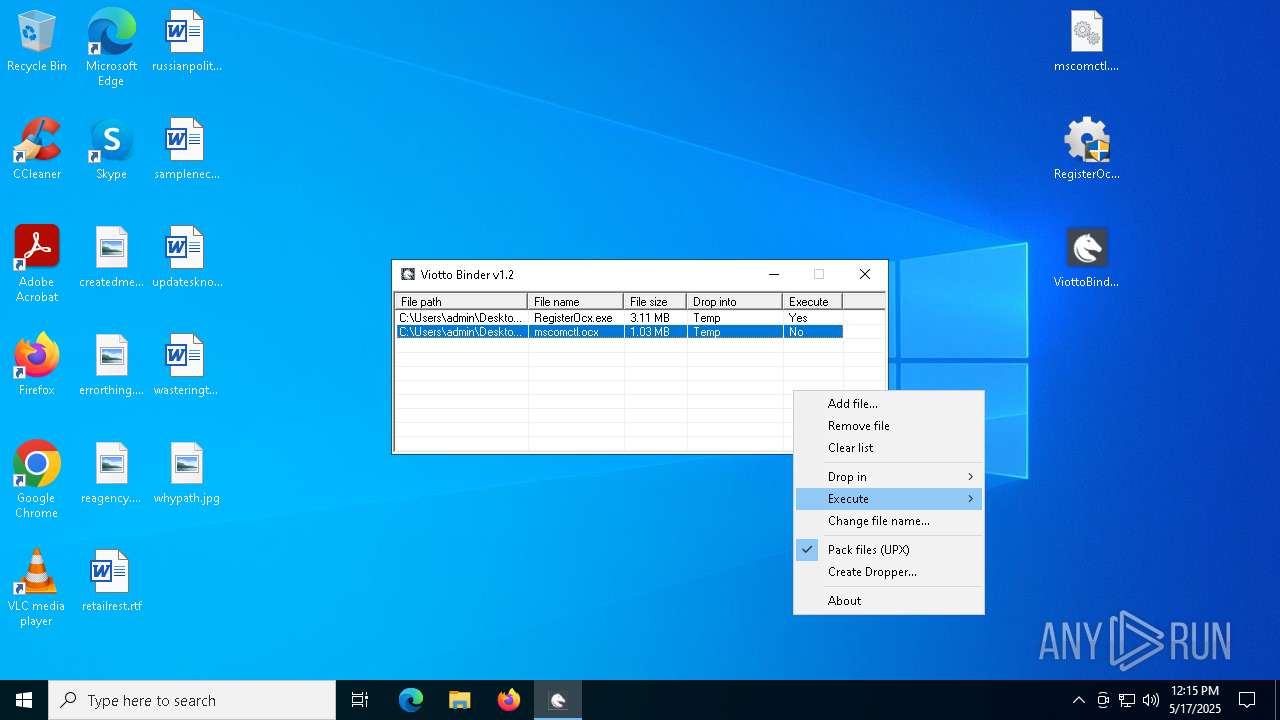The height and width of the screenshot is (720, 1280).
Task: Select the createdme image file icon
Action: [x=111, y=258]
